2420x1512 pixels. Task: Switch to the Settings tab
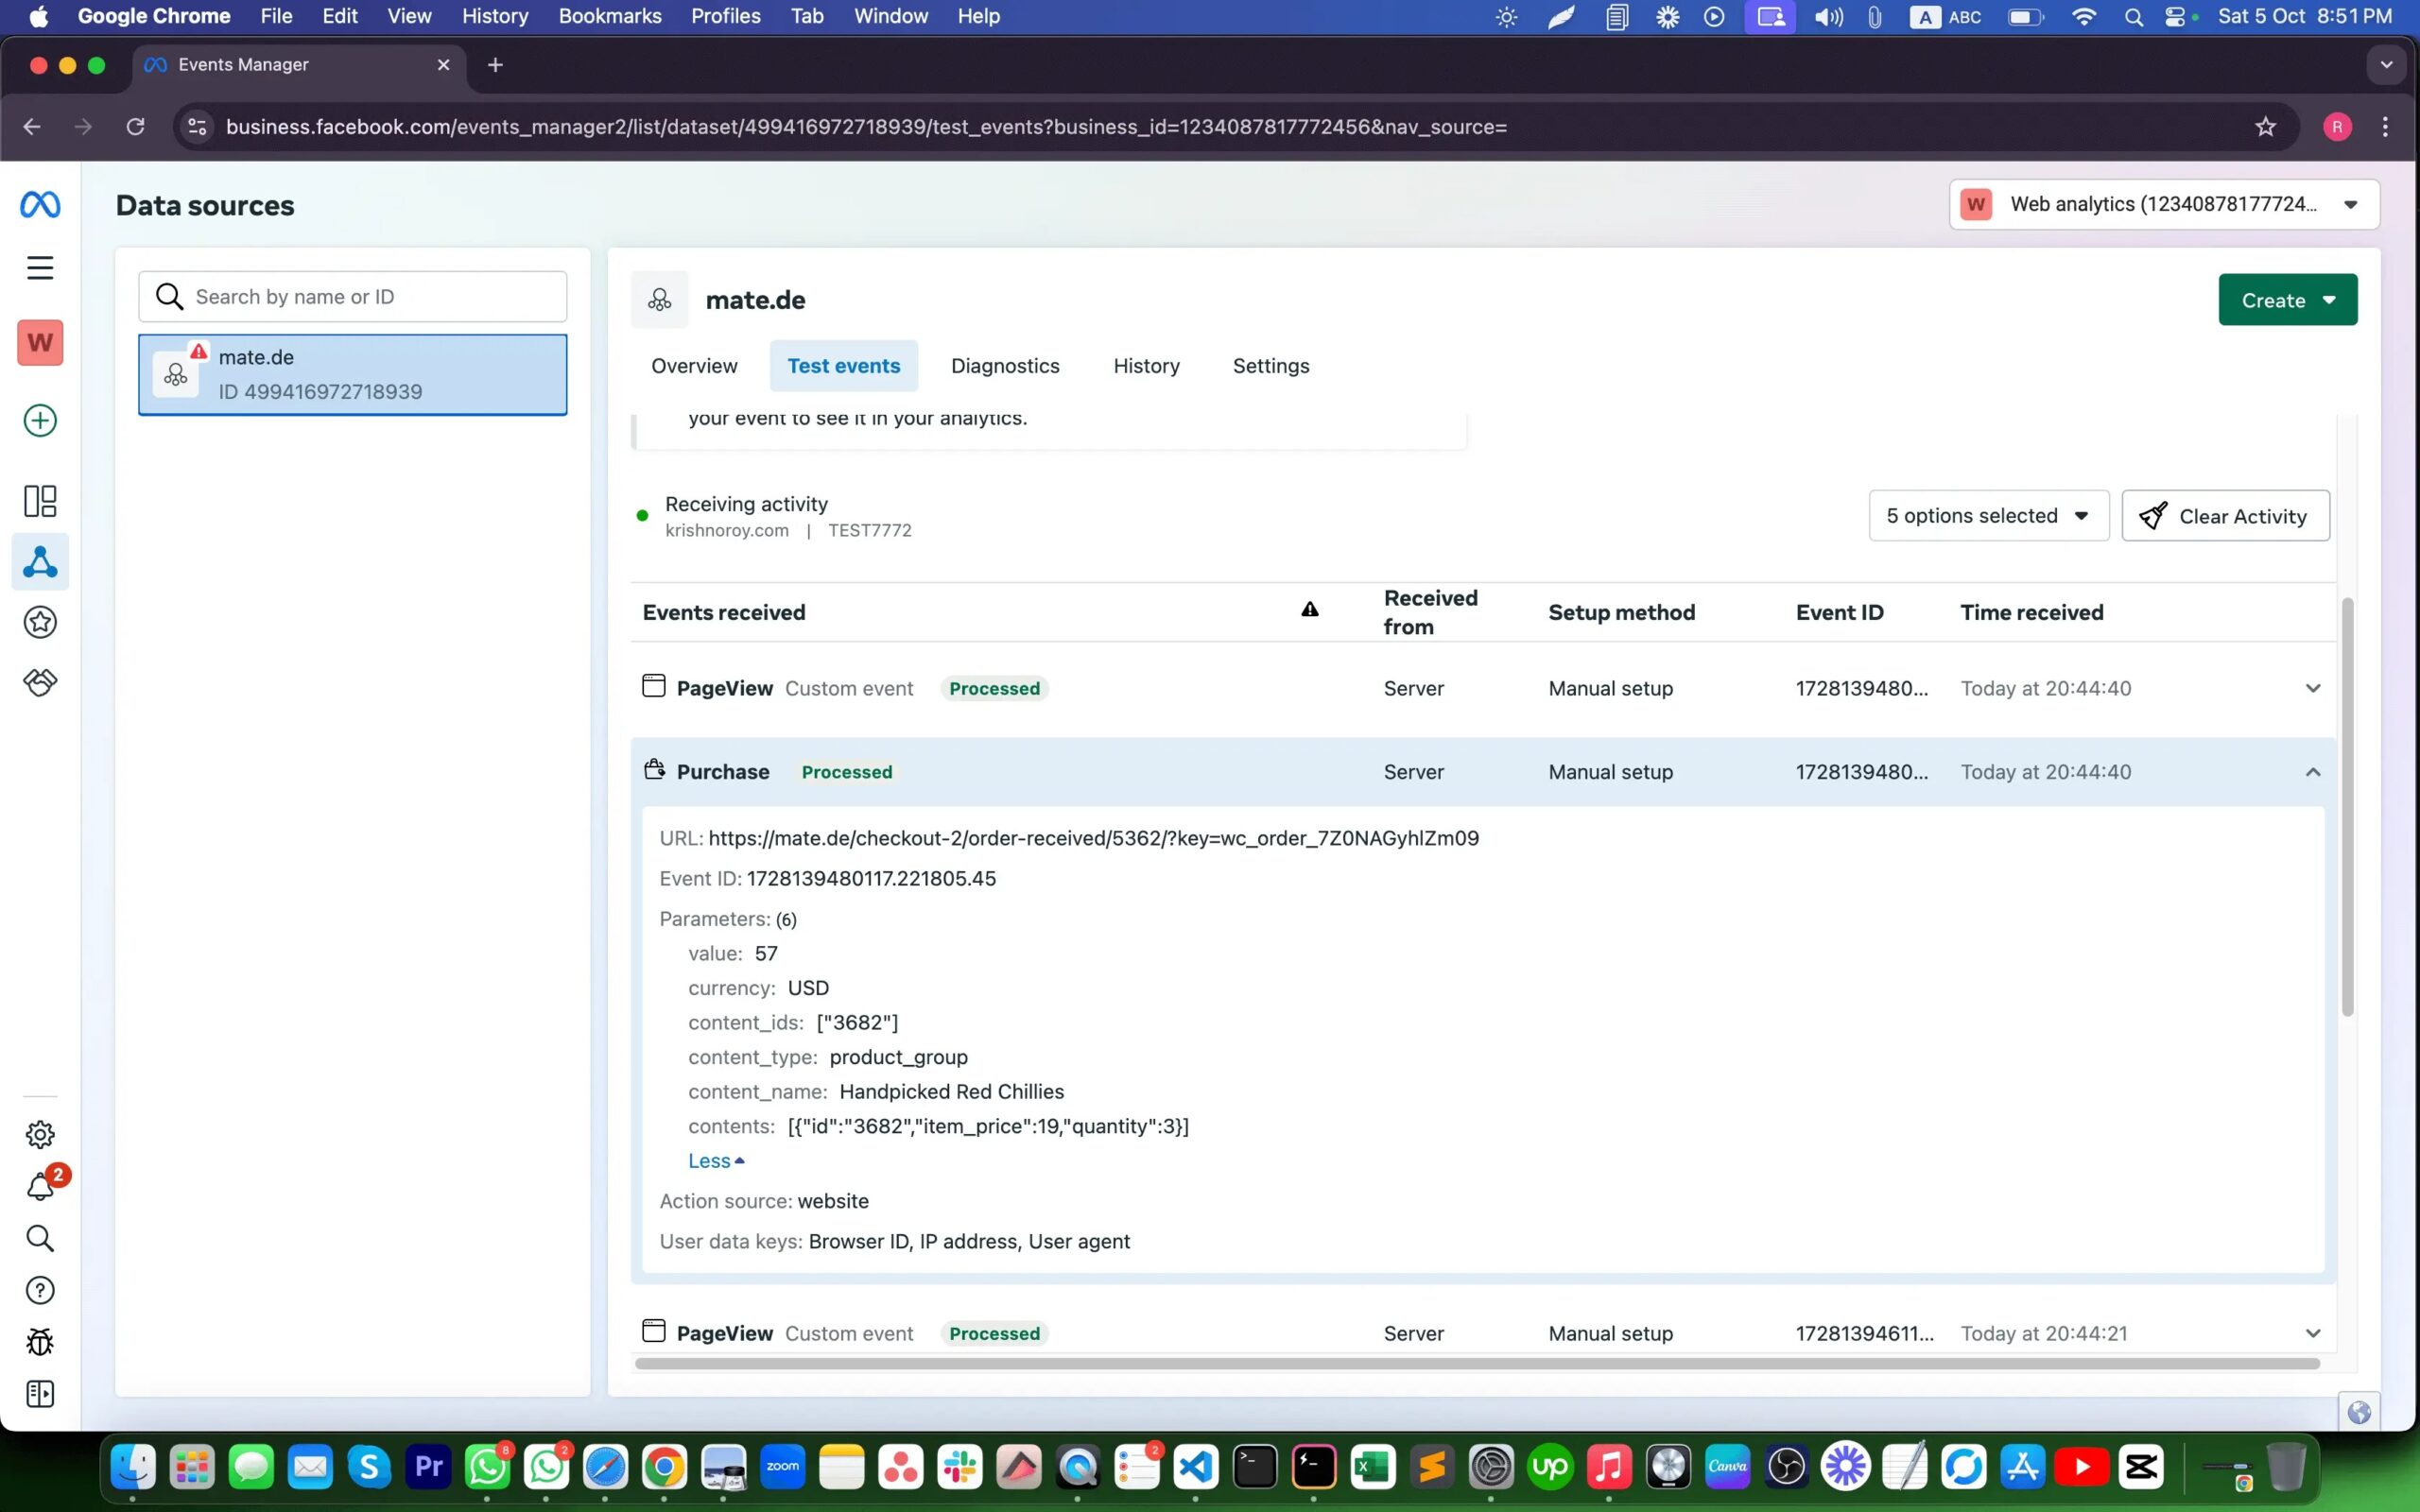click(x=1270, y=366)
